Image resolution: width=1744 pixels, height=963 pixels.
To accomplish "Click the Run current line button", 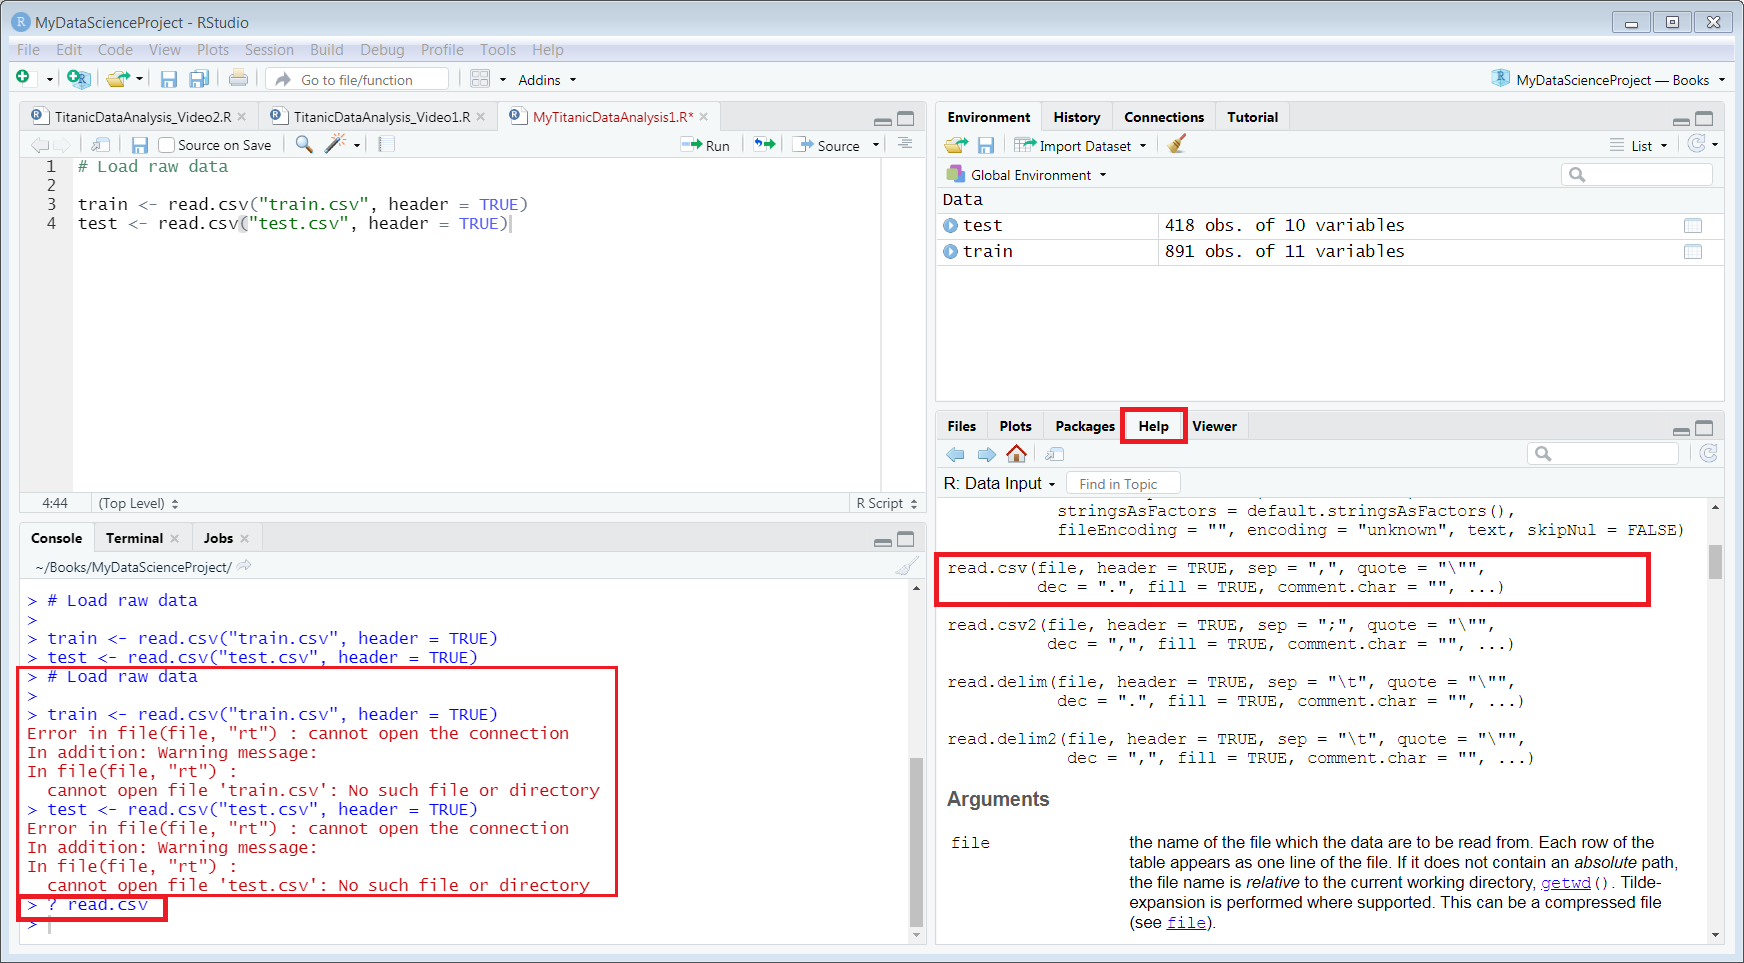I will coord(705,145).
